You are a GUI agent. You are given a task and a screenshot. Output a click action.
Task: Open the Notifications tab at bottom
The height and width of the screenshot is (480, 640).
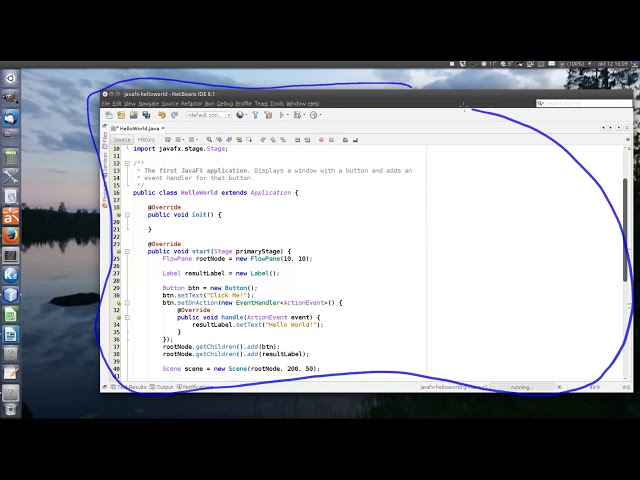pyautogui.click(x=195, y=387)
